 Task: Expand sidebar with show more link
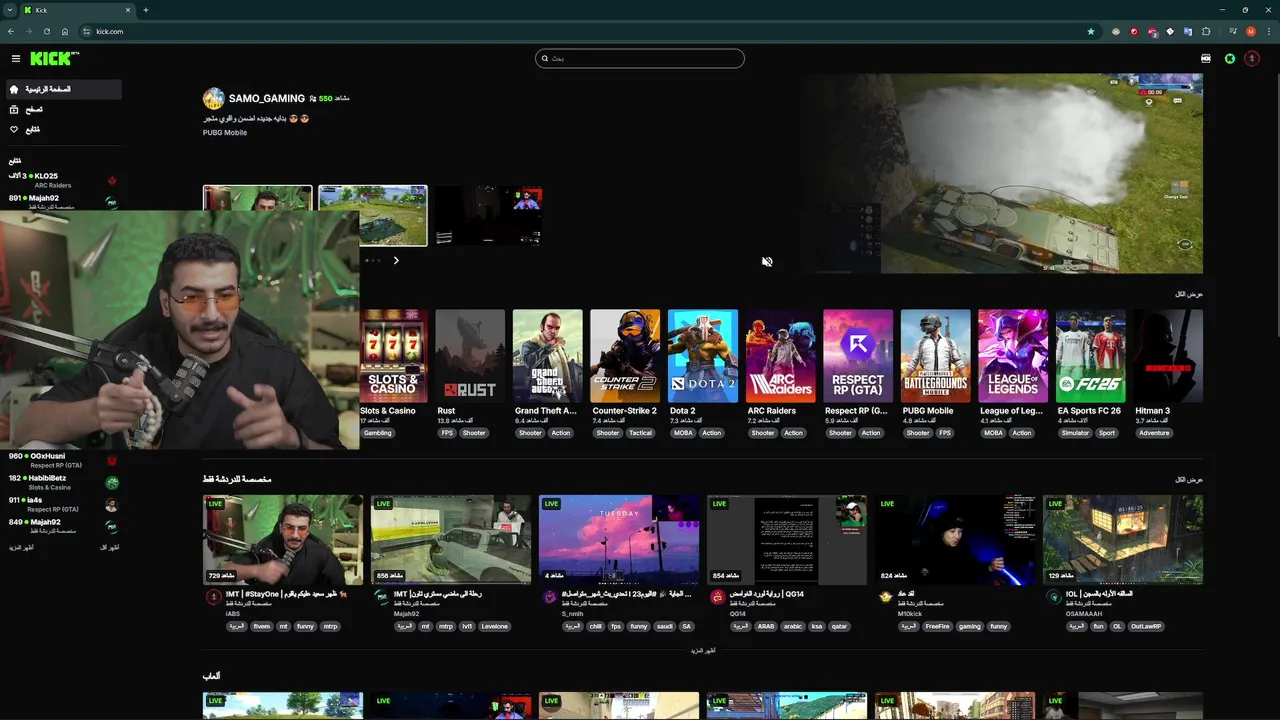click(21, 548)
